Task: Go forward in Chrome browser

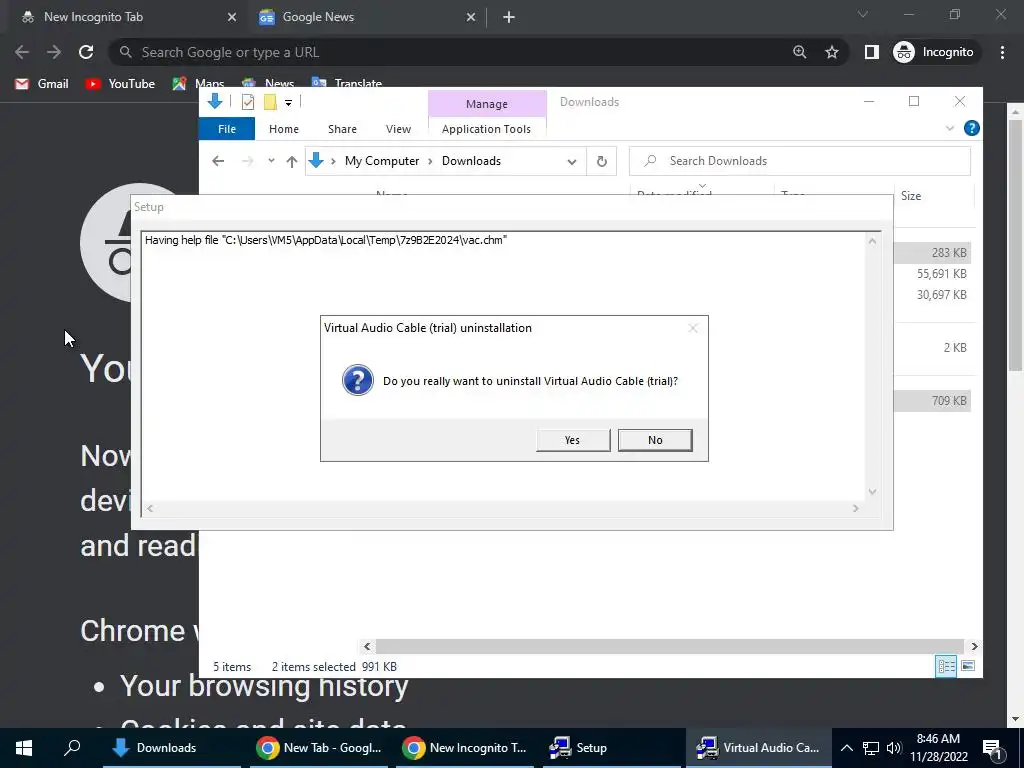Action: click(x=54, y=52)
